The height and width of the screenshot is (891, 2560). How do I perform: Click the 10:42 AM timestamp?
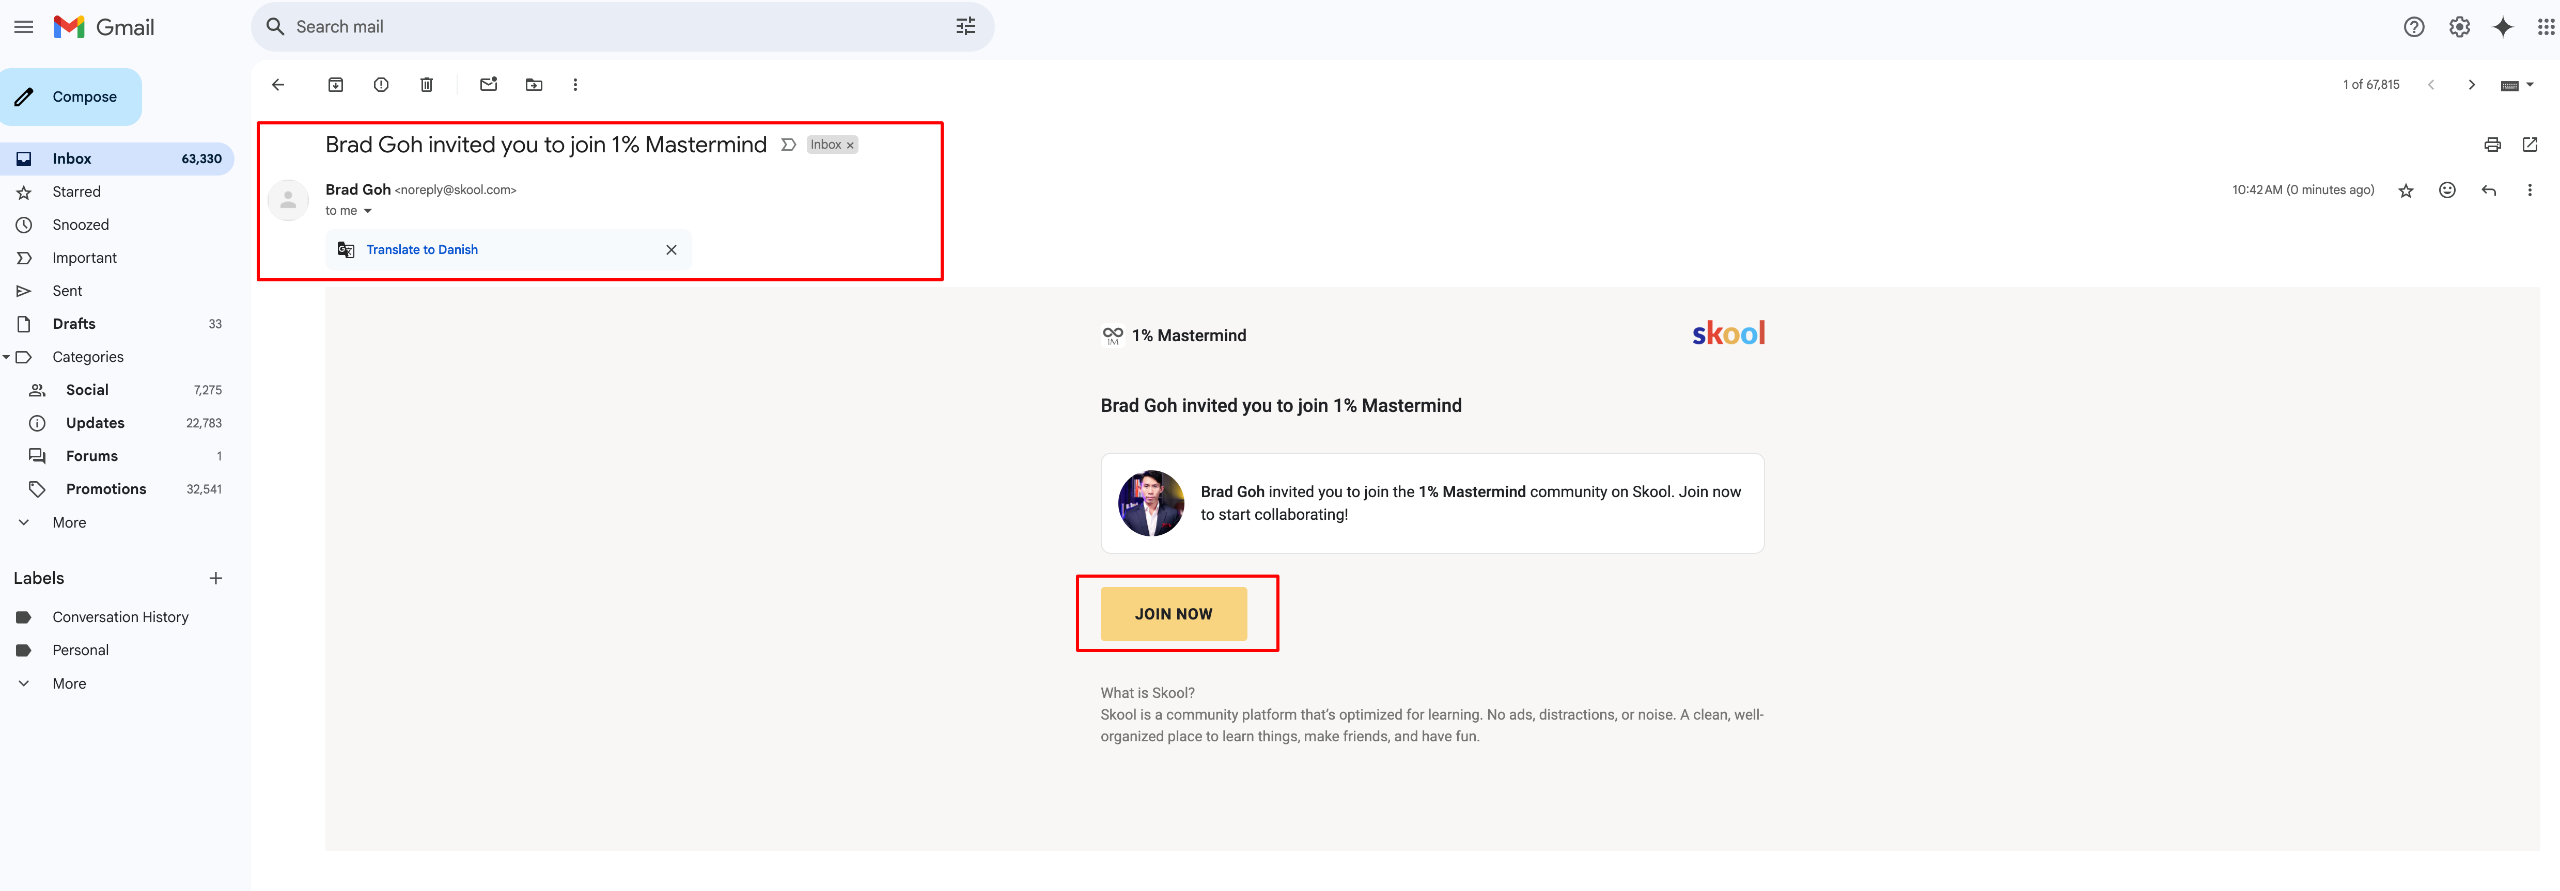(x=2303, y=190)
